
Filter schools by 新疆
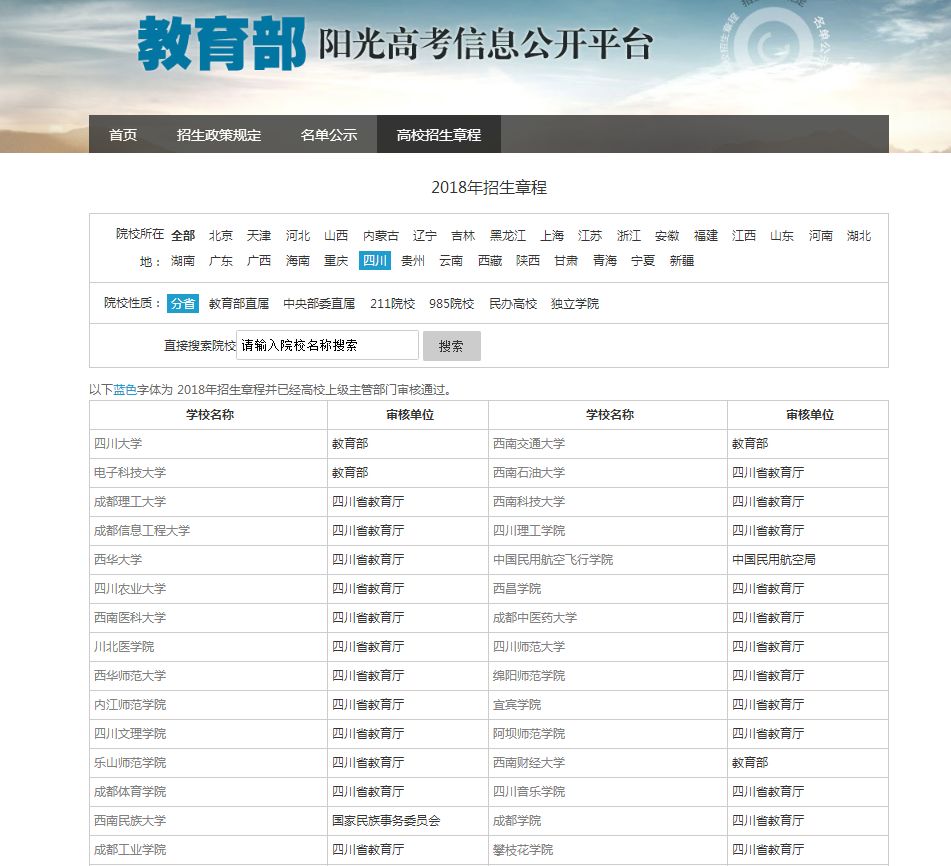point(682,261)
